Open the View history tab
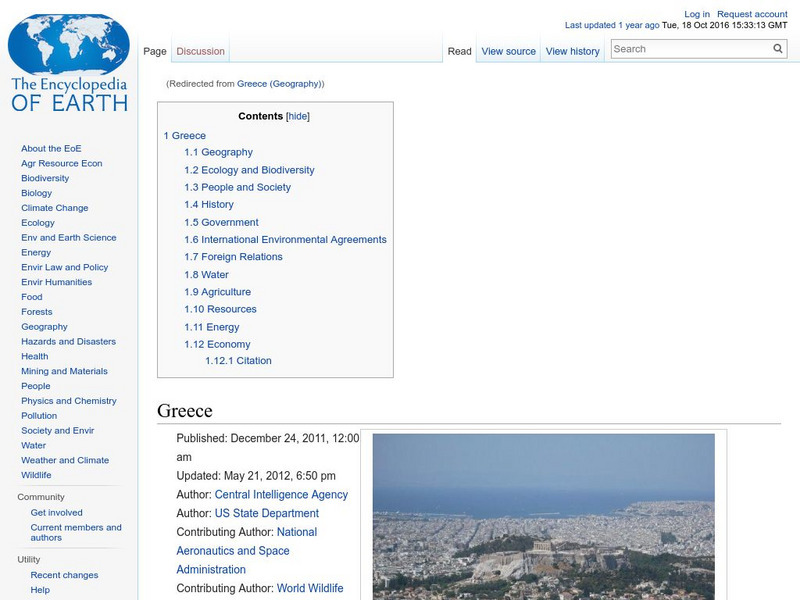The height and width of the screenshot is (600, 800). pyautogui.click(x=572, y=50)
